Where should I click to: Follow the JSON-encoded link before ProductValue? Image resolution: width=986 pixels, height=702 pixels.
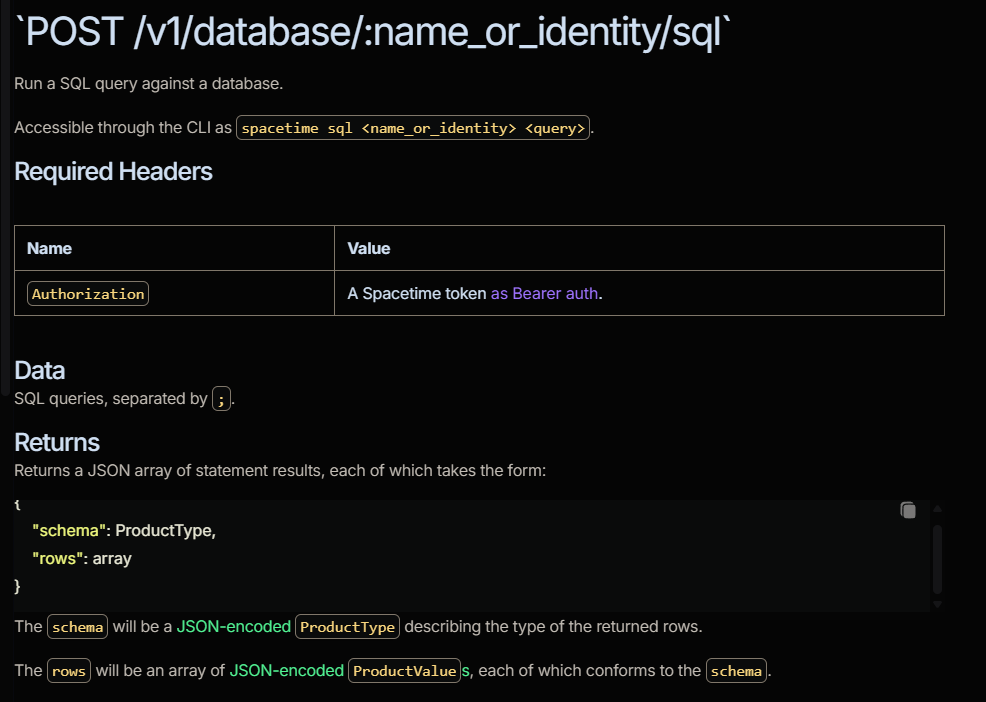pos(286,671)
